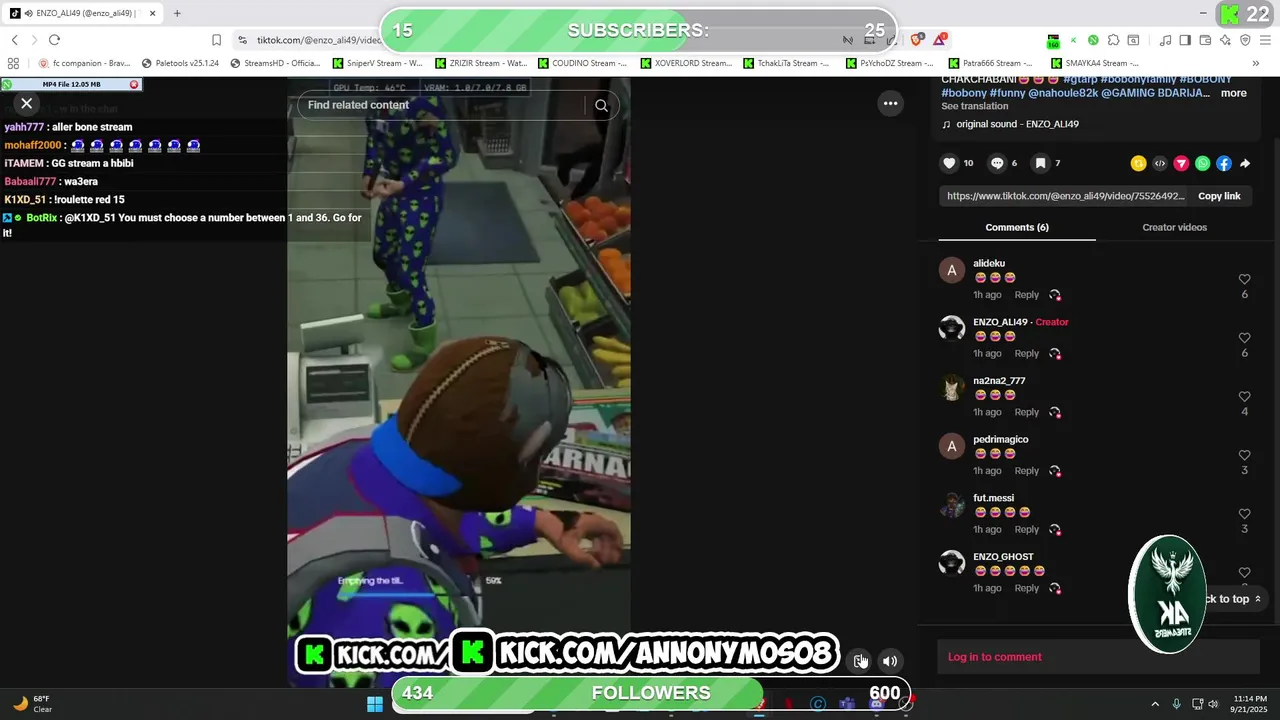The width and height of the screenshot is (1280, 720).
Task: Reply to na2na2_777's comment
Action: tap(1027, 412)
